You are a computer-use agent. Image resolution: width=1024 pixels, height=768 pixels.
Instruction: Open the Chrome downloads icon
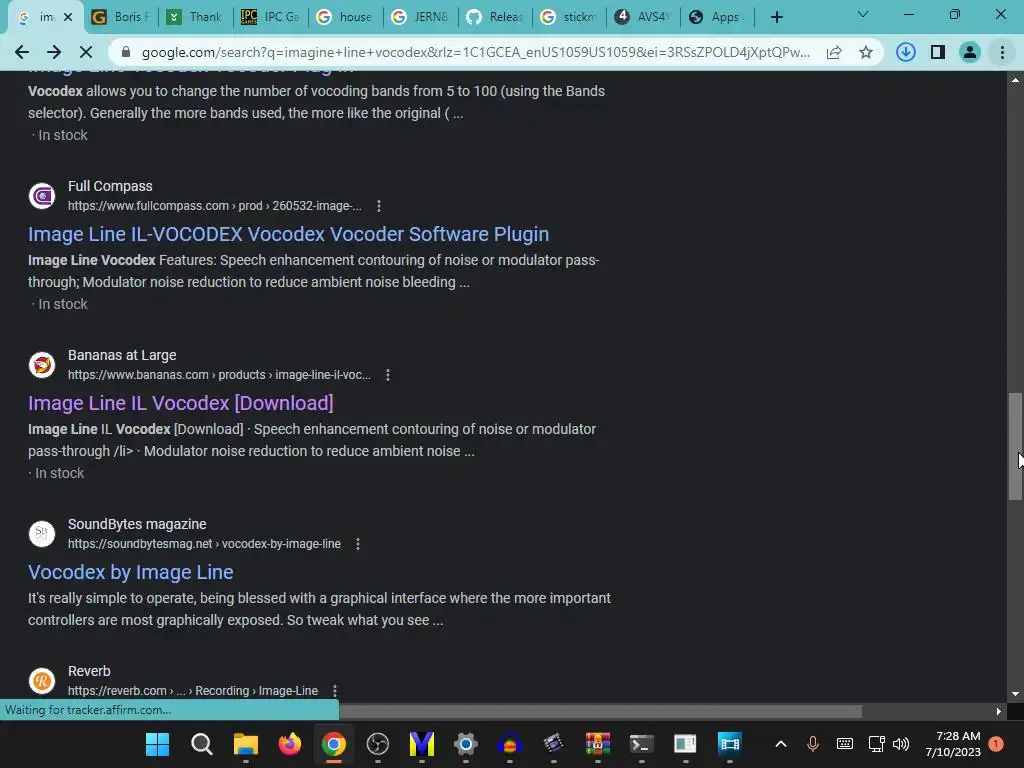tap(906, 52)
